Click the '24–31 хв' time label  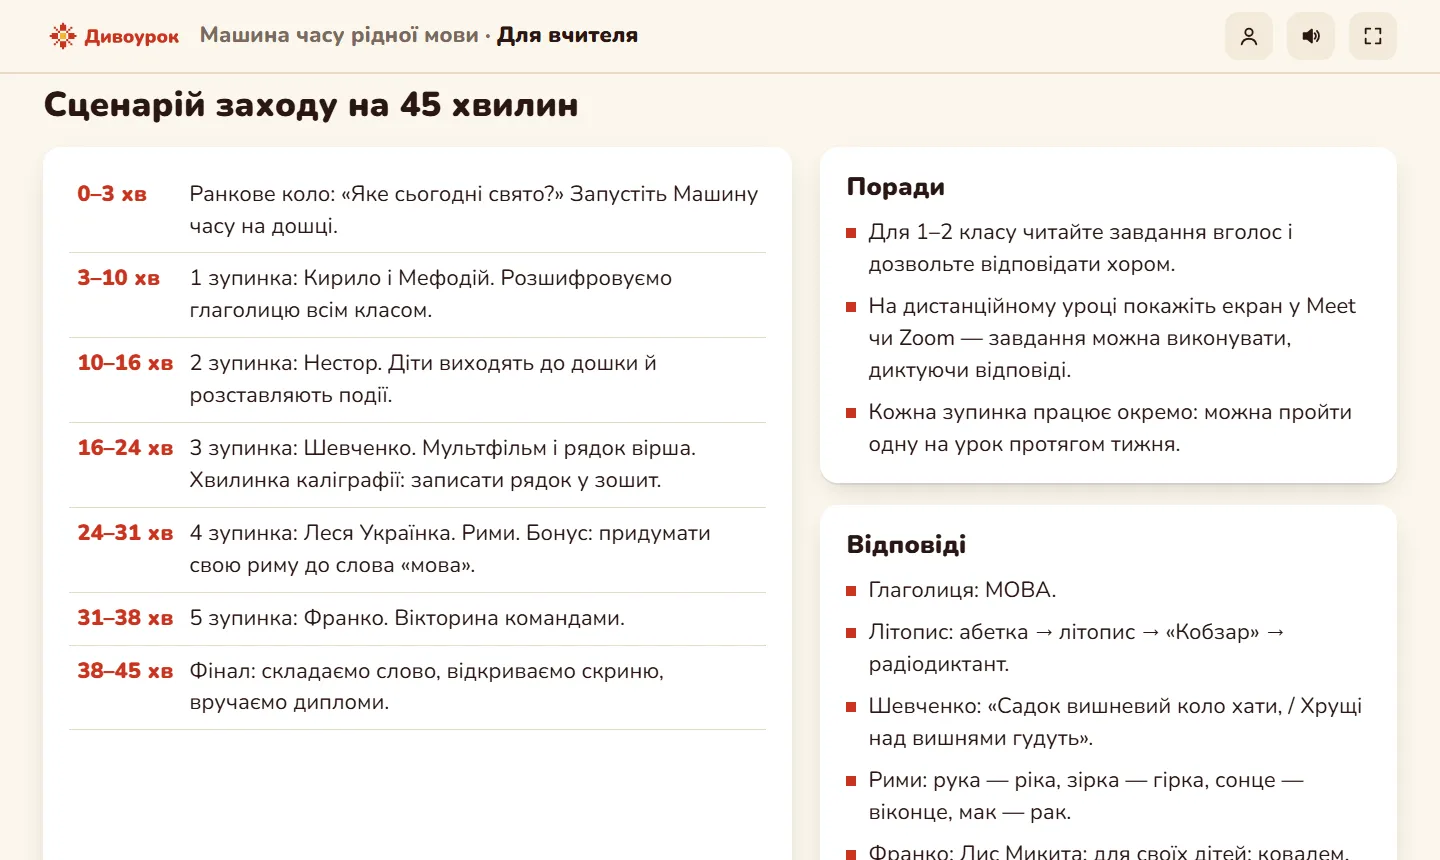coord(125,533)
